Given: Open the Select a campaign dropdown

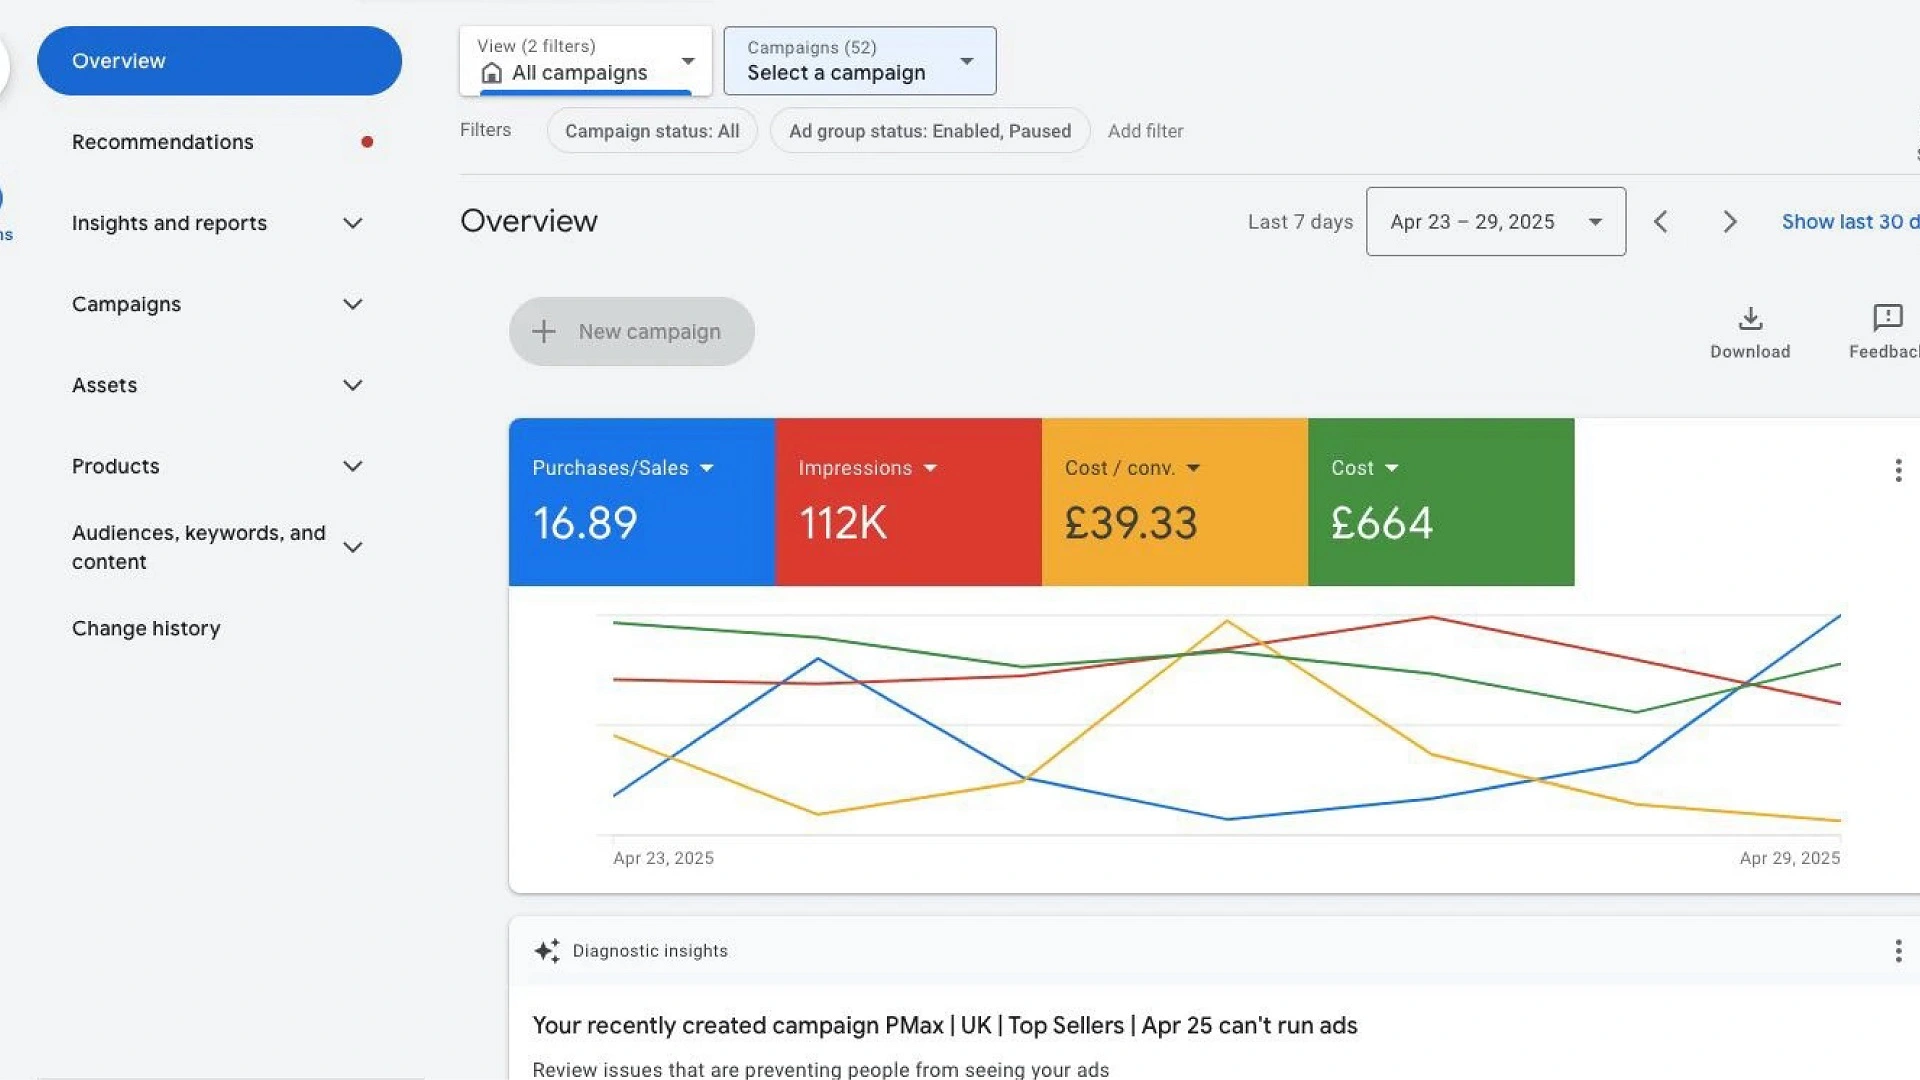Looking at the screenshot, I should [x=859, y=61].
